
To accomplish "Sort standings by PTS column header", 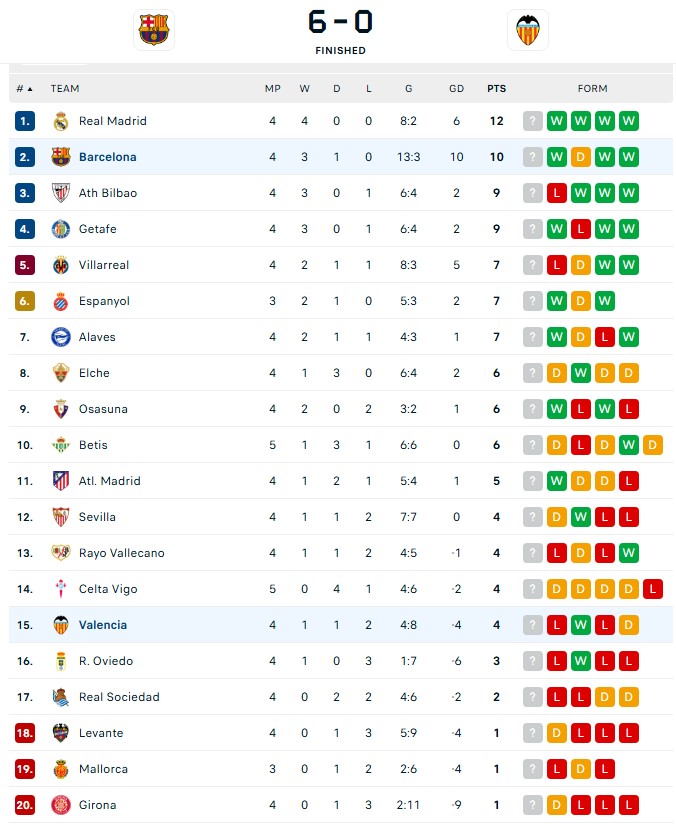I will pos(497,89).
